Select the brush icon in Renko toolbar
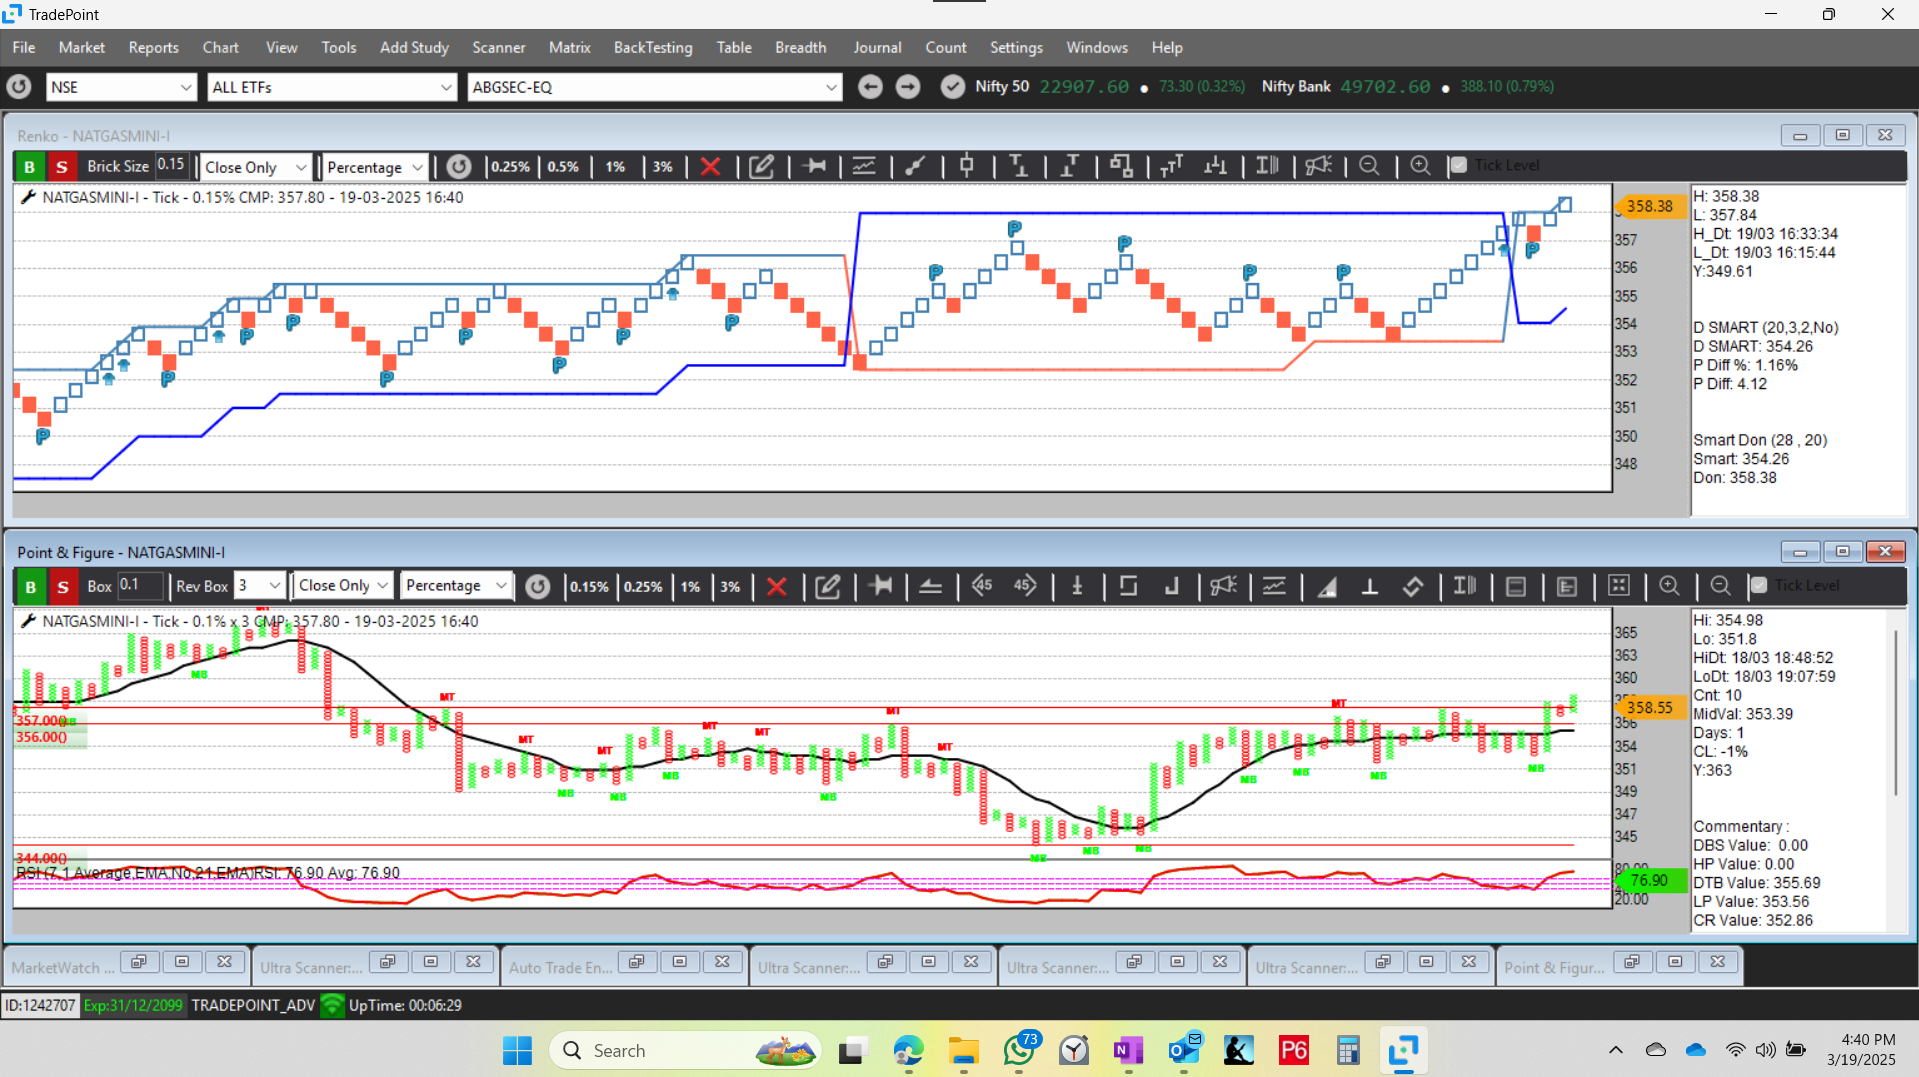Viewport: 1919px width, 1077px height. point(915,167)
